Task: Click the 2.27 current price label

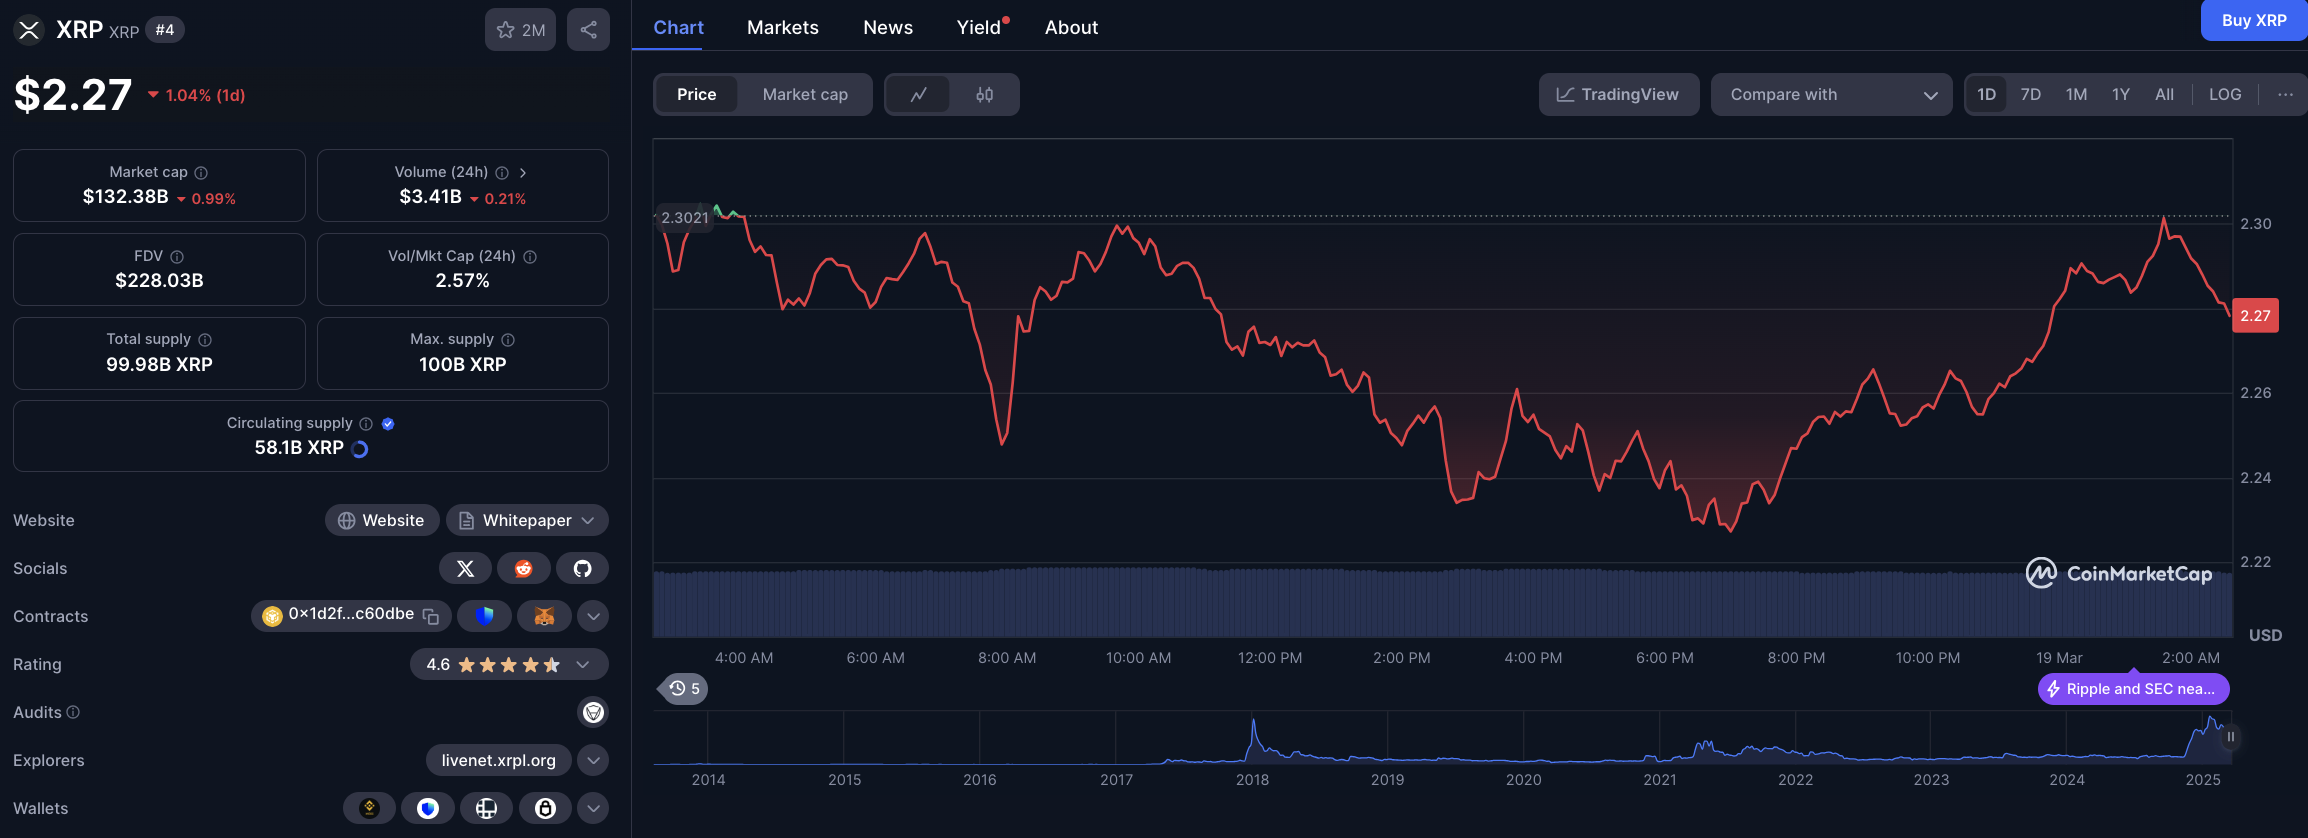Action: point(2255,316)
